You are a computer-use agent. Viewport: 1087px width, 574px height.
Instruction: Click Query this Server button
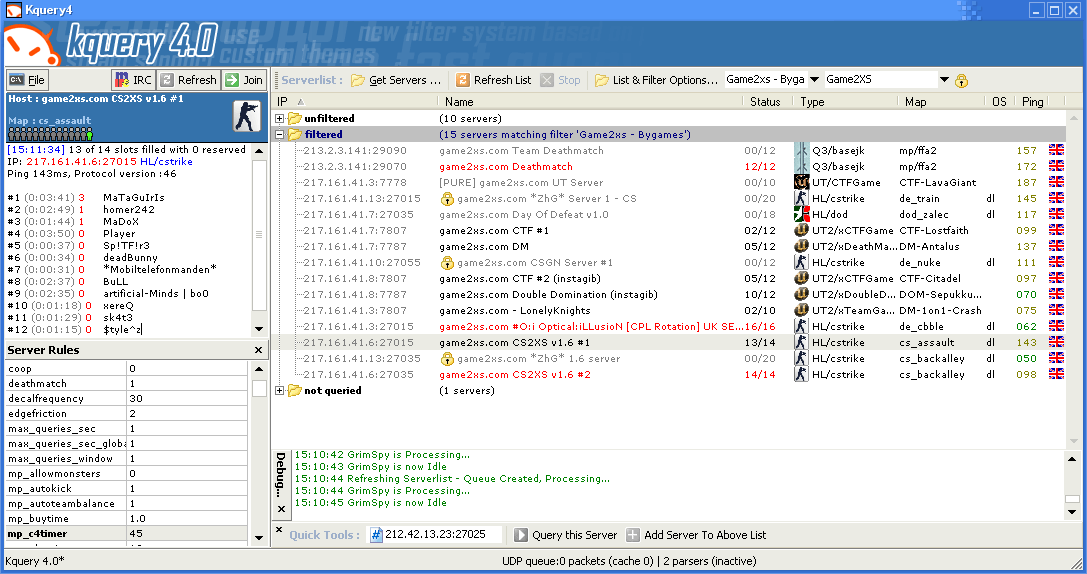[566, 535]
